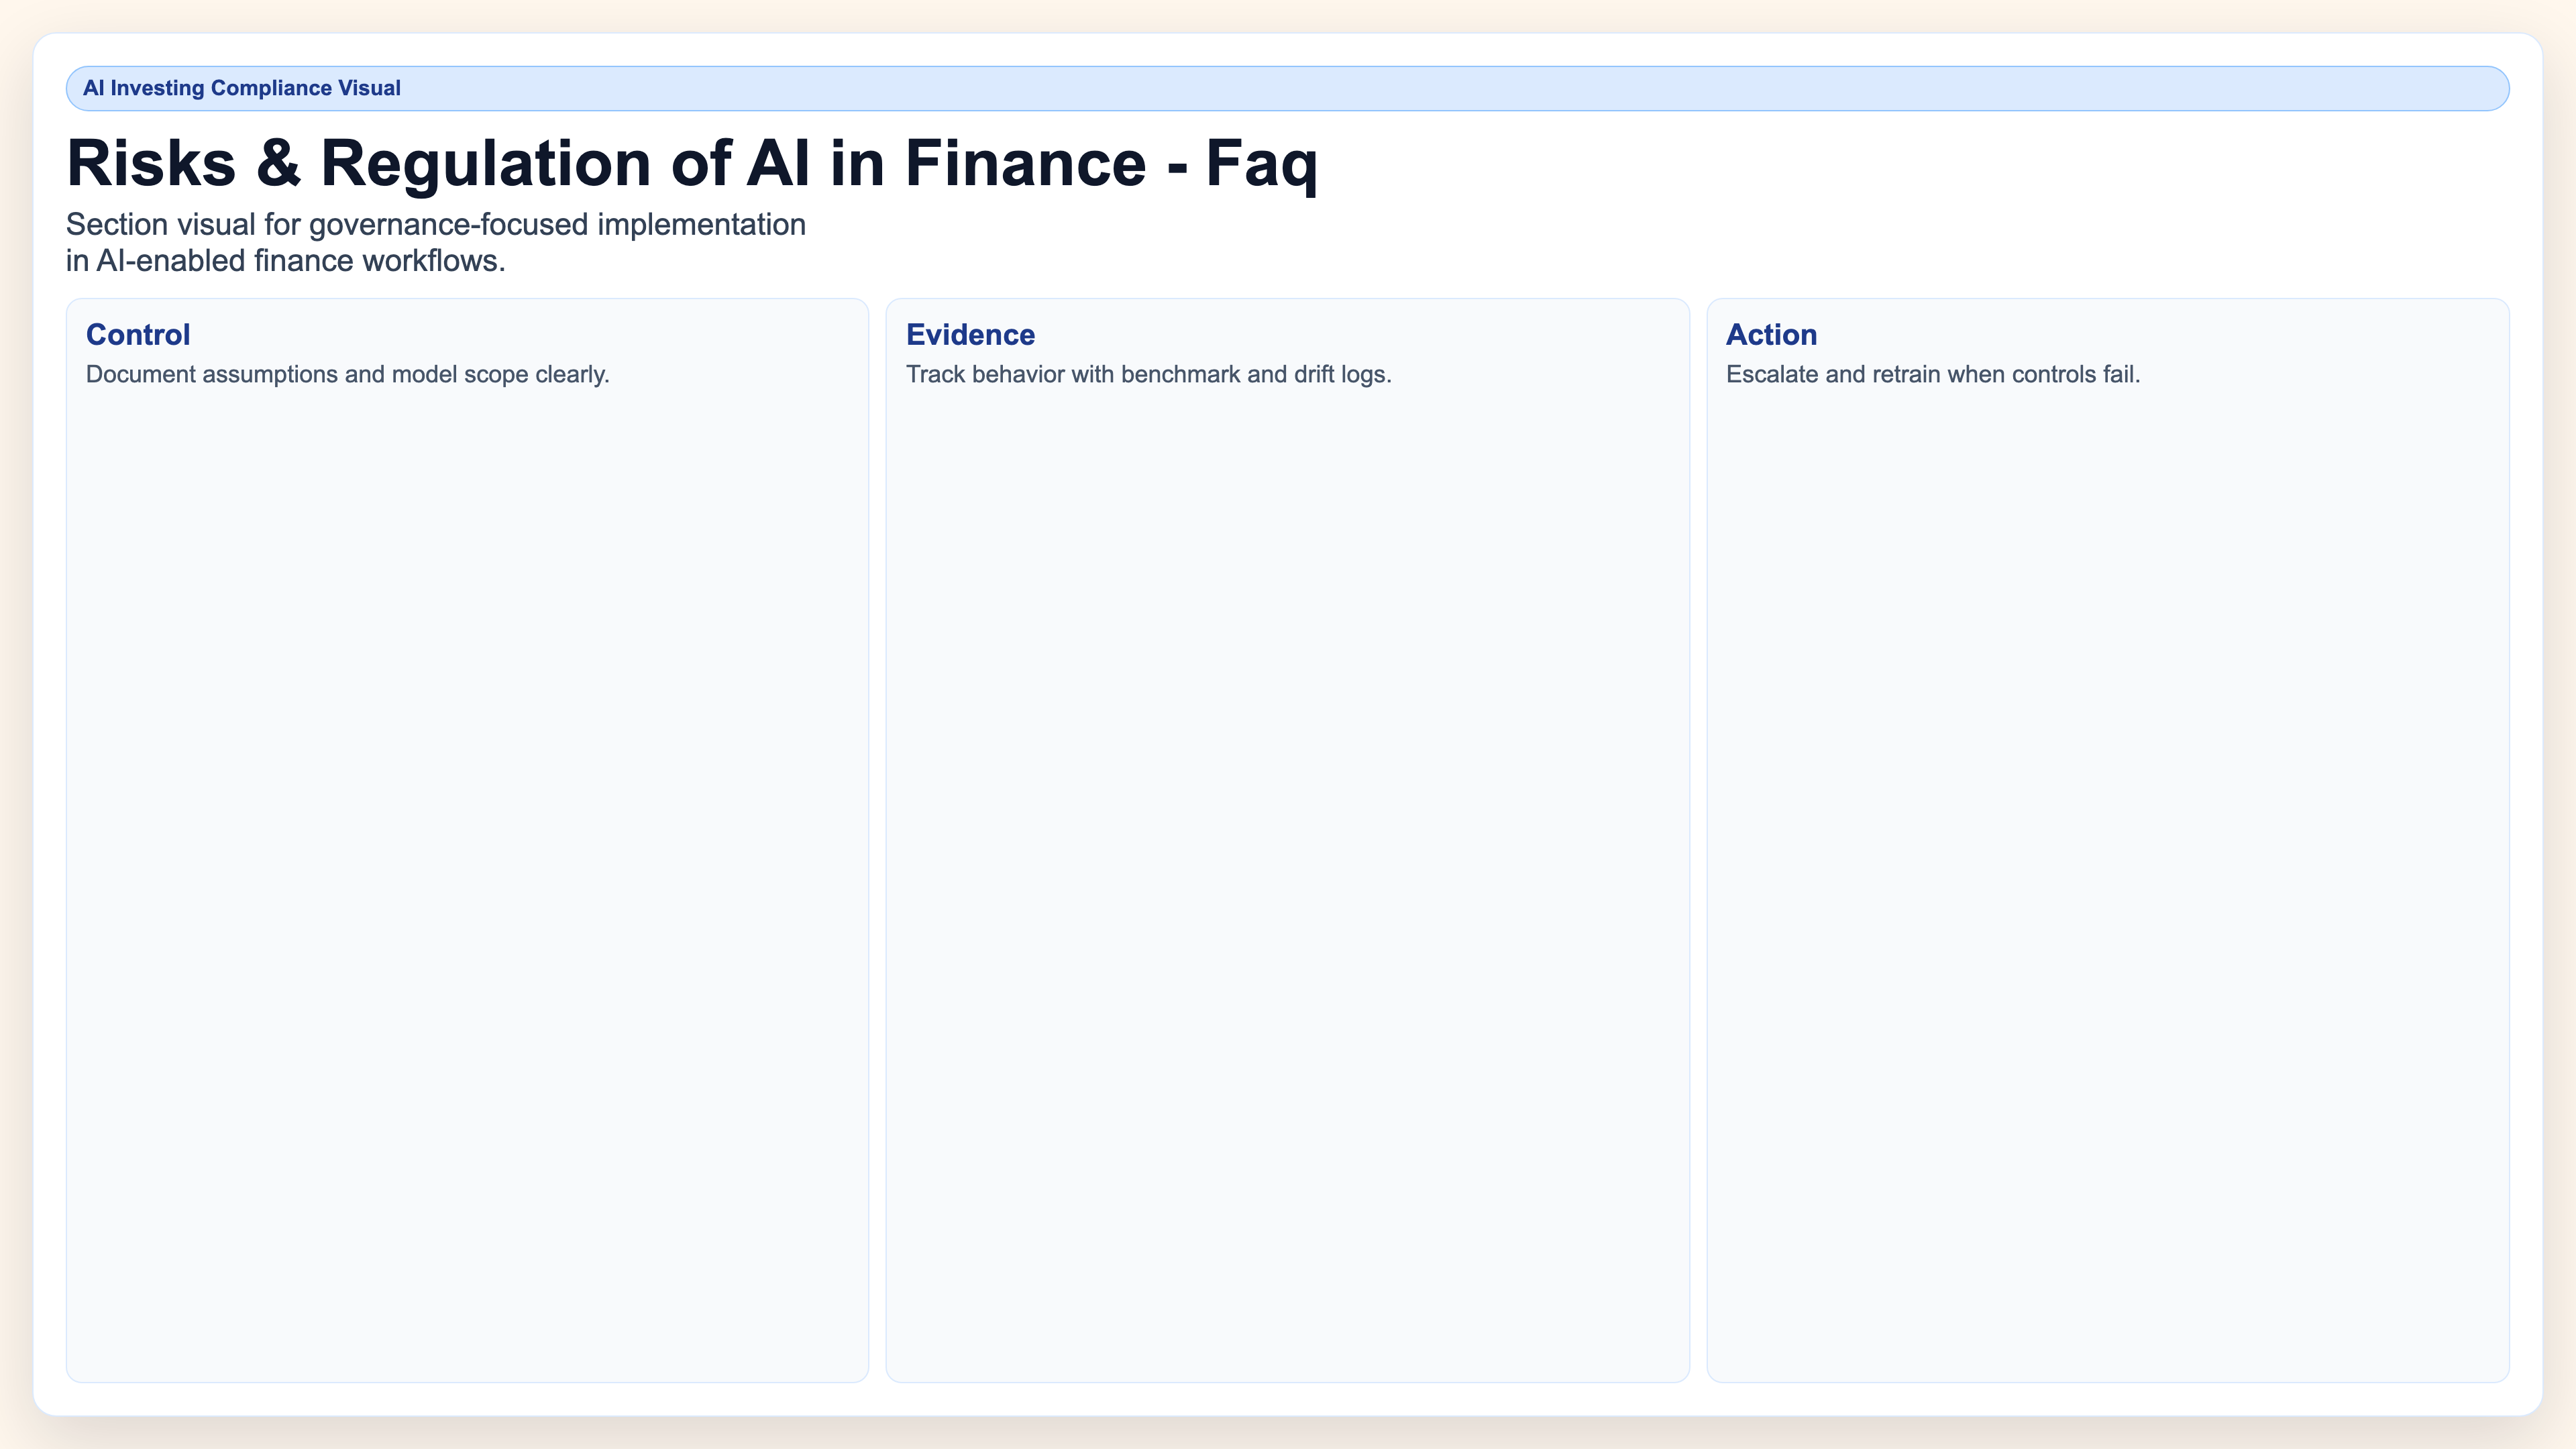Image resolution: width=2576 pixels, height=1449 pixels.
Task: Click the AI Investing Compliance Visual badge
Action: point(243,87)
